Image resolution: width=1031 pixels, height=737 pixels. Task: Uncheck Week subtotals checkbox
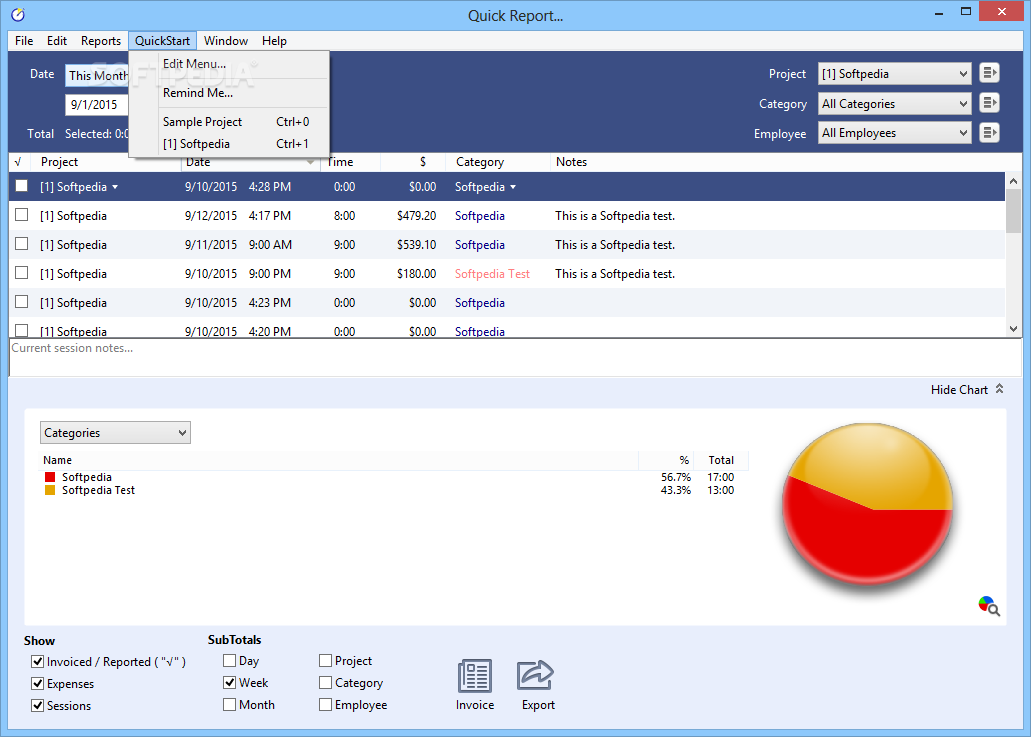click(x=229, y=682)
